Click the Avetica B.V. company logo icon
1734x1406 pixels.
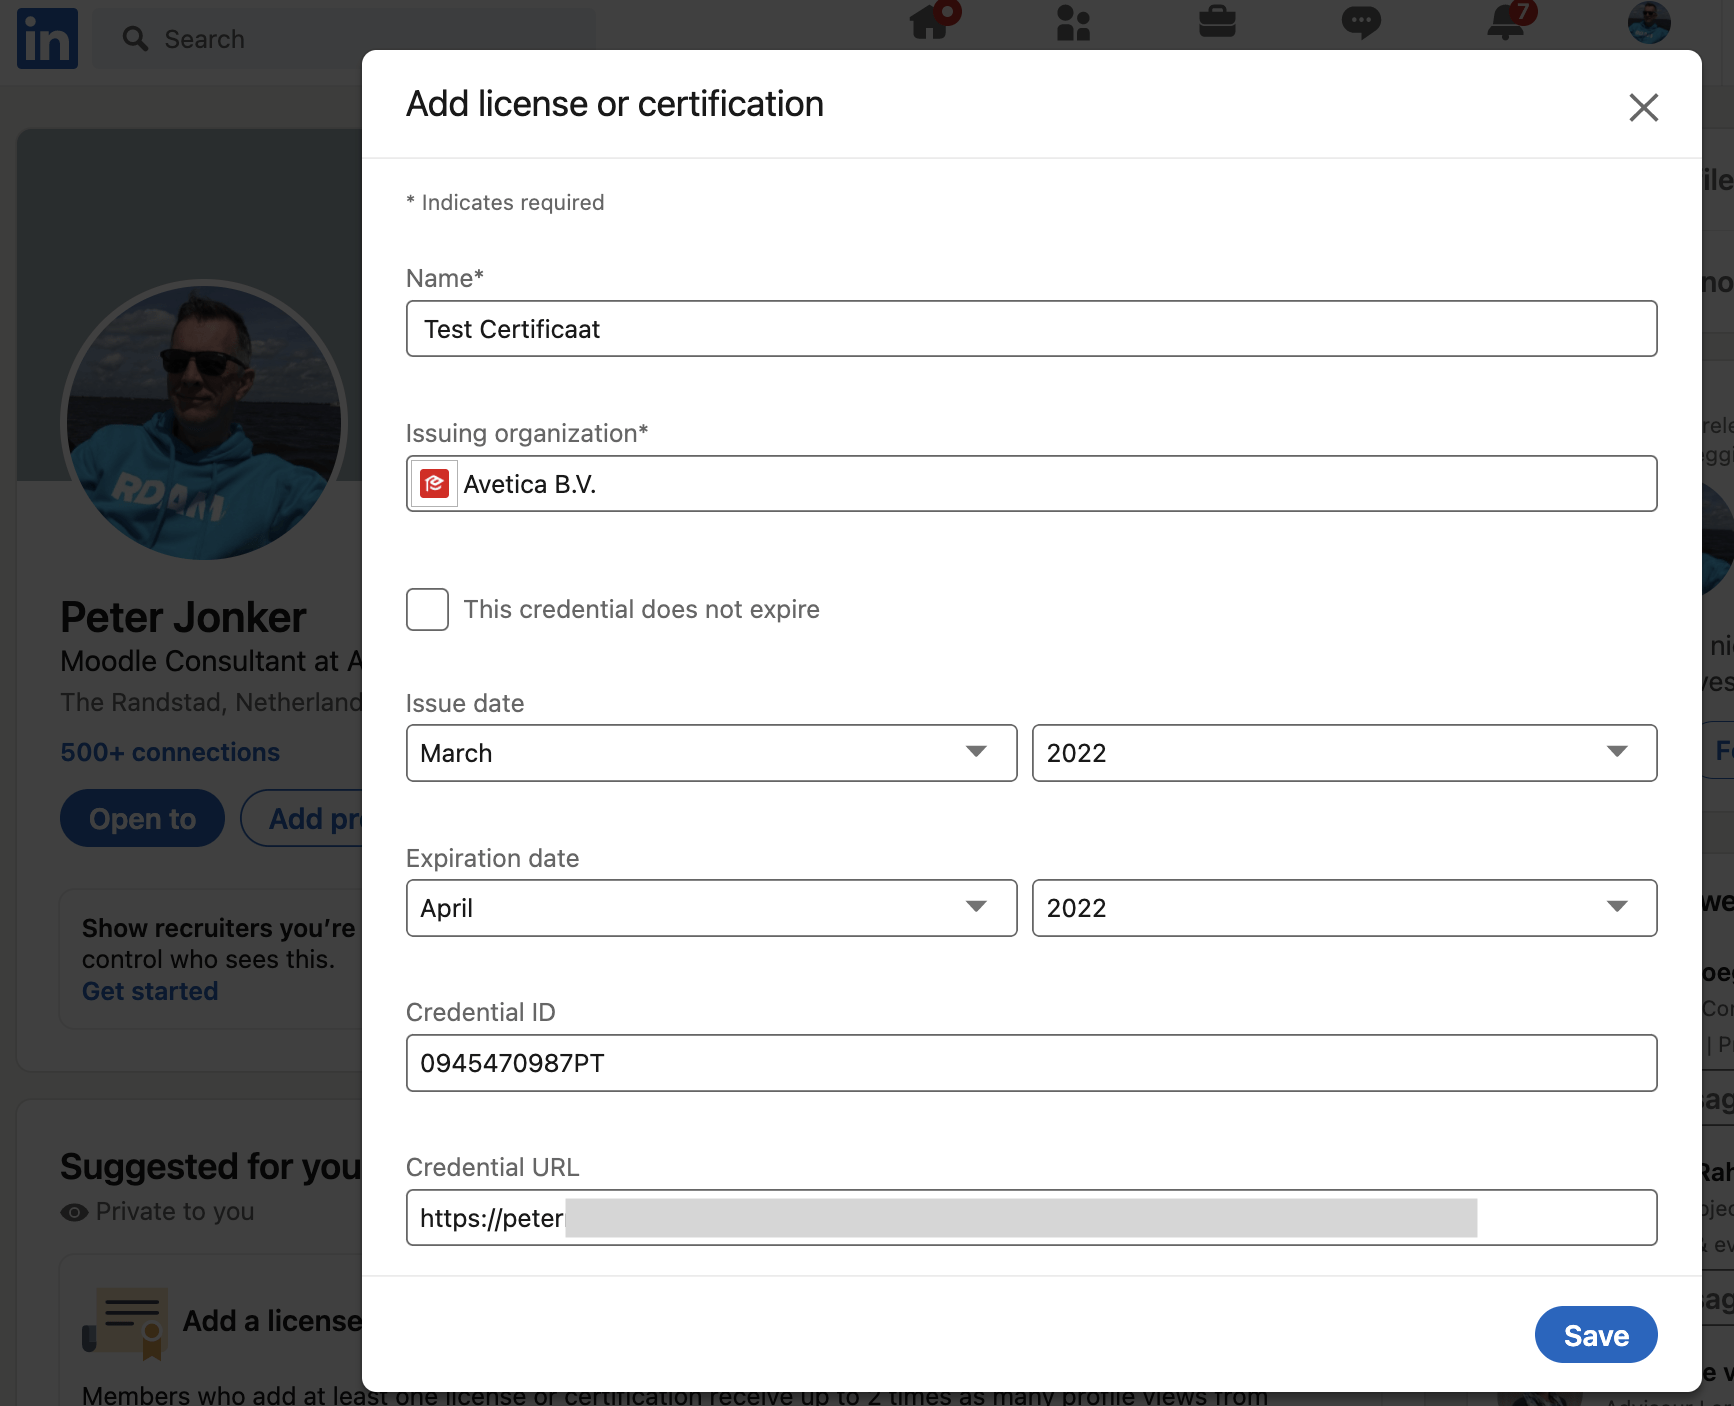click(434, 484)
